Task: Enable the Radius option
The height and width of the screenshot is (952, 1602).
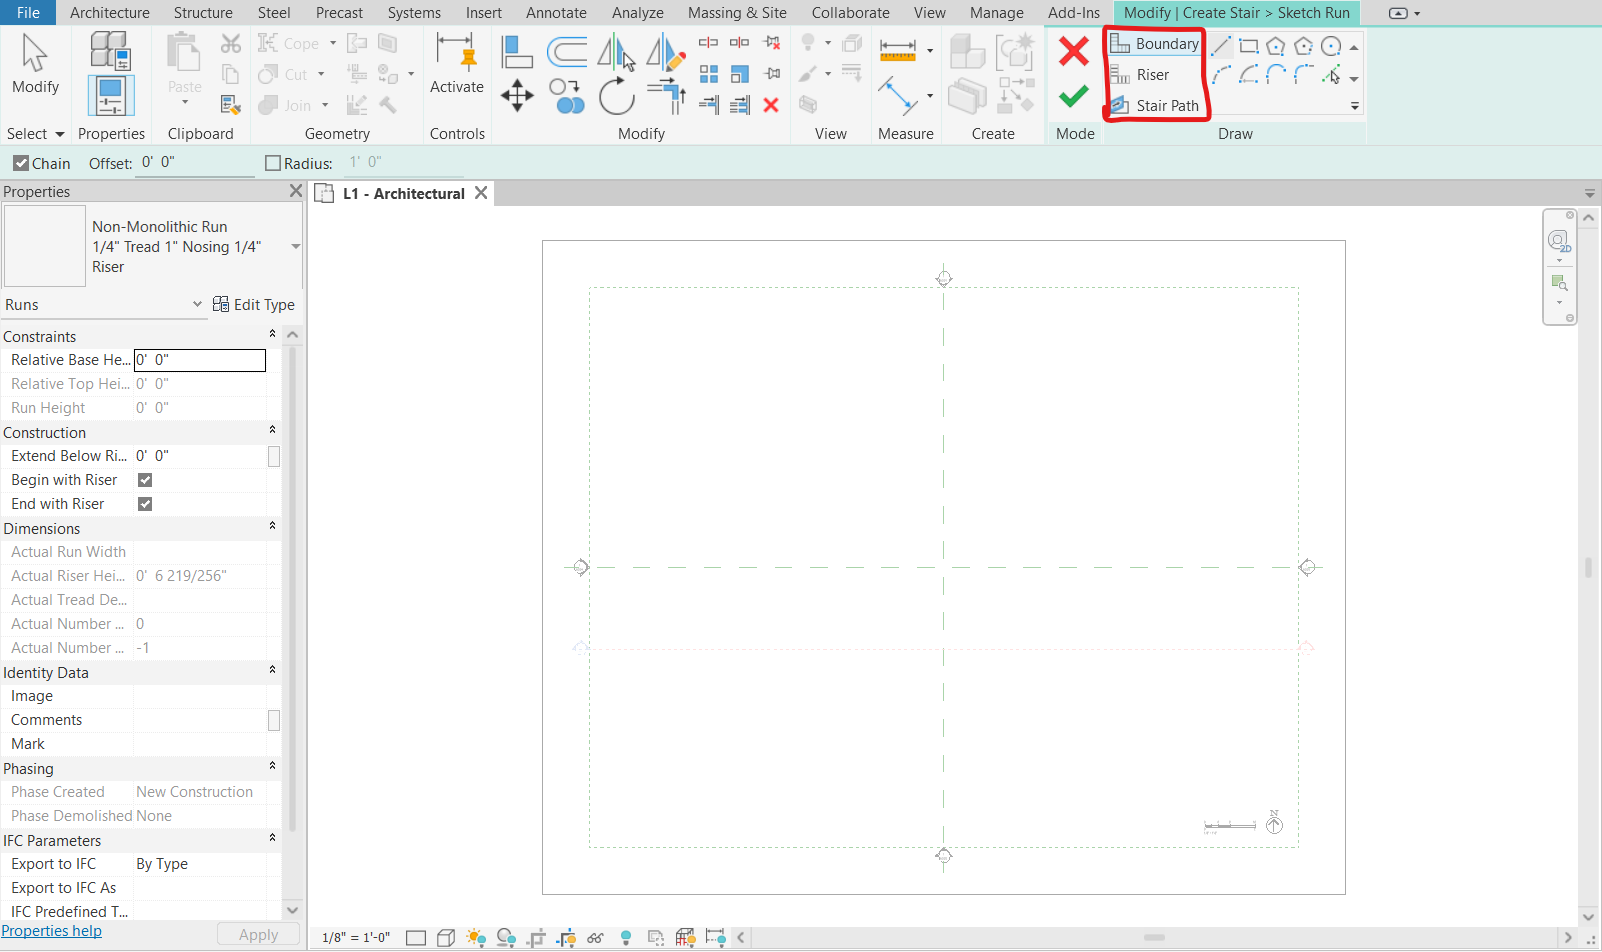Action: [271, 162]
